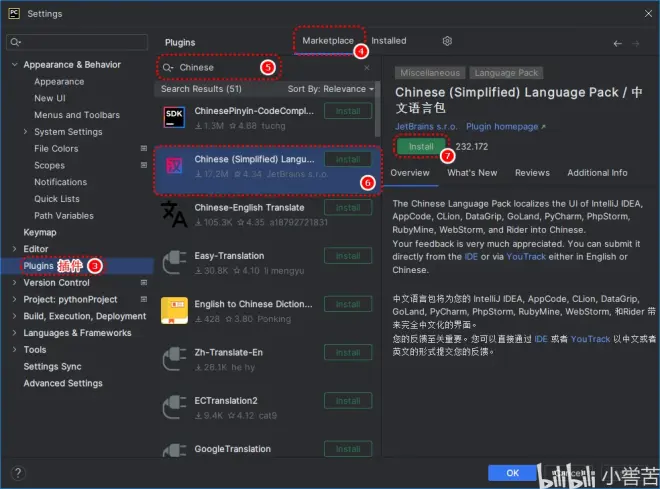Click the PyCharm logo in title bar

(x=14, y=13)
